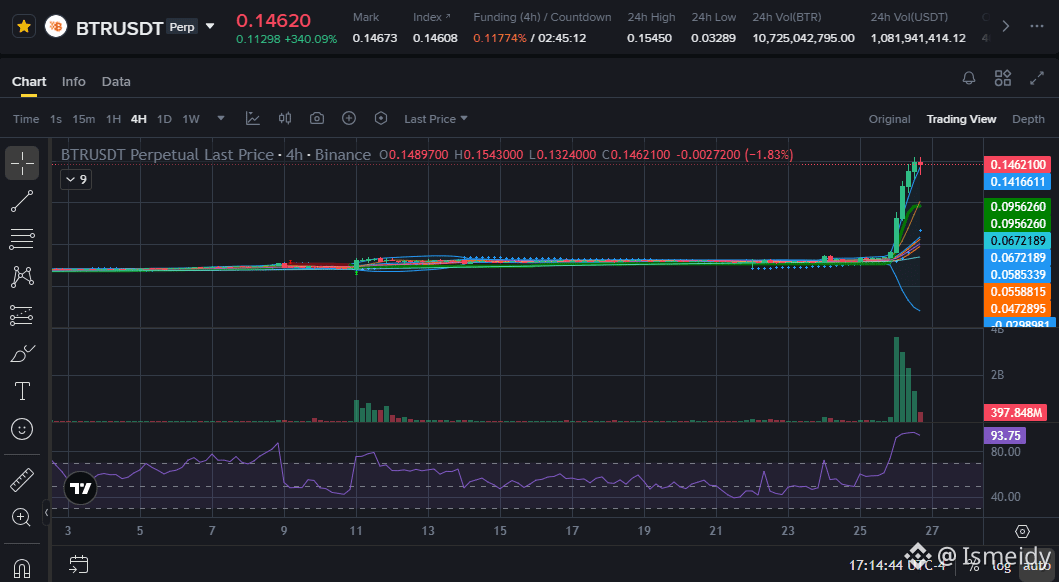Open the BTRUSDT pair selector dropdown
Screen dimensions: 1059x582
pos(210,26)
